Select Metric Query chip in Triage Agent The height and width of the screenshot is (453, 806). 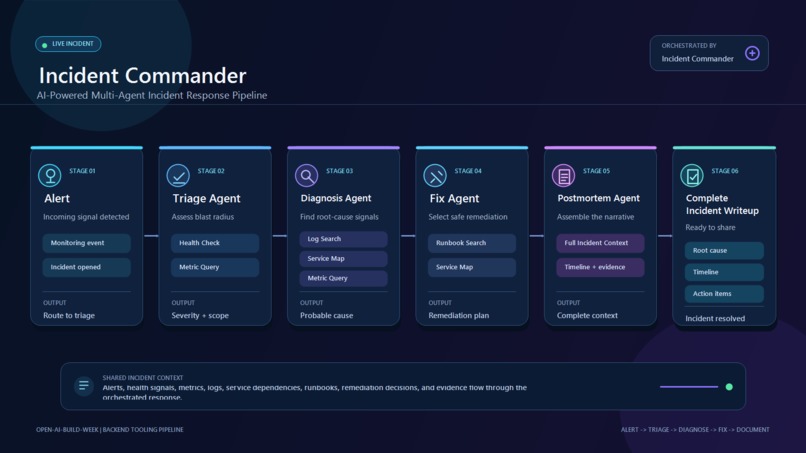[x=215, y=267]
